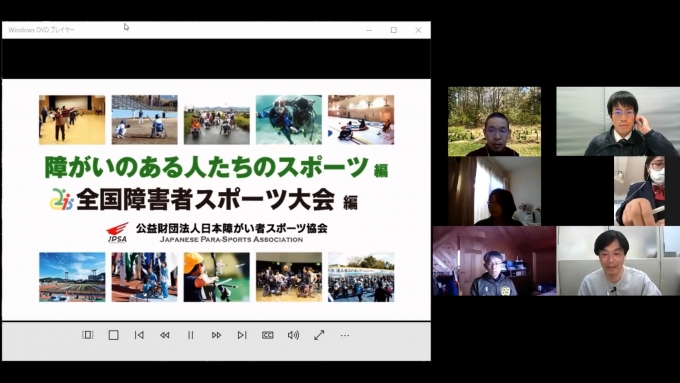The image size is (680, 383).
Task: Click the scuba diving photo on slide
Action: [x=289, y=120]
